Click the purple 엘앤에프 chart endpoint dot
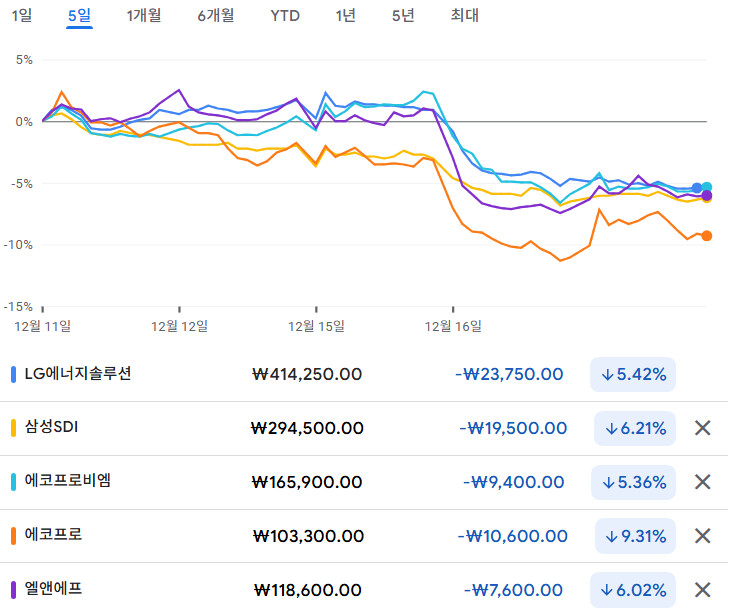The height and width of the screenshot is (616, 741). pyautogui.click(x=707, y=195)
